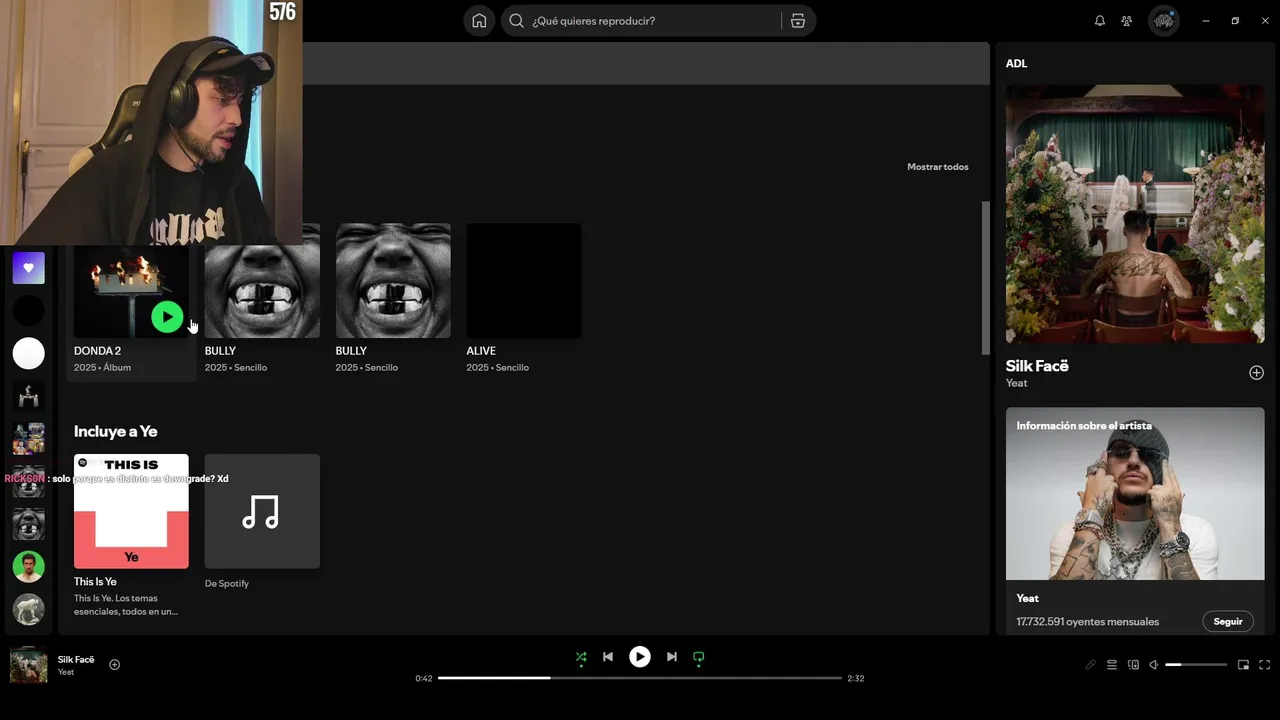Open the large ADL album artwork in right panel
This screenshot has width=1280, height=720.
(x=1135, y=214)
